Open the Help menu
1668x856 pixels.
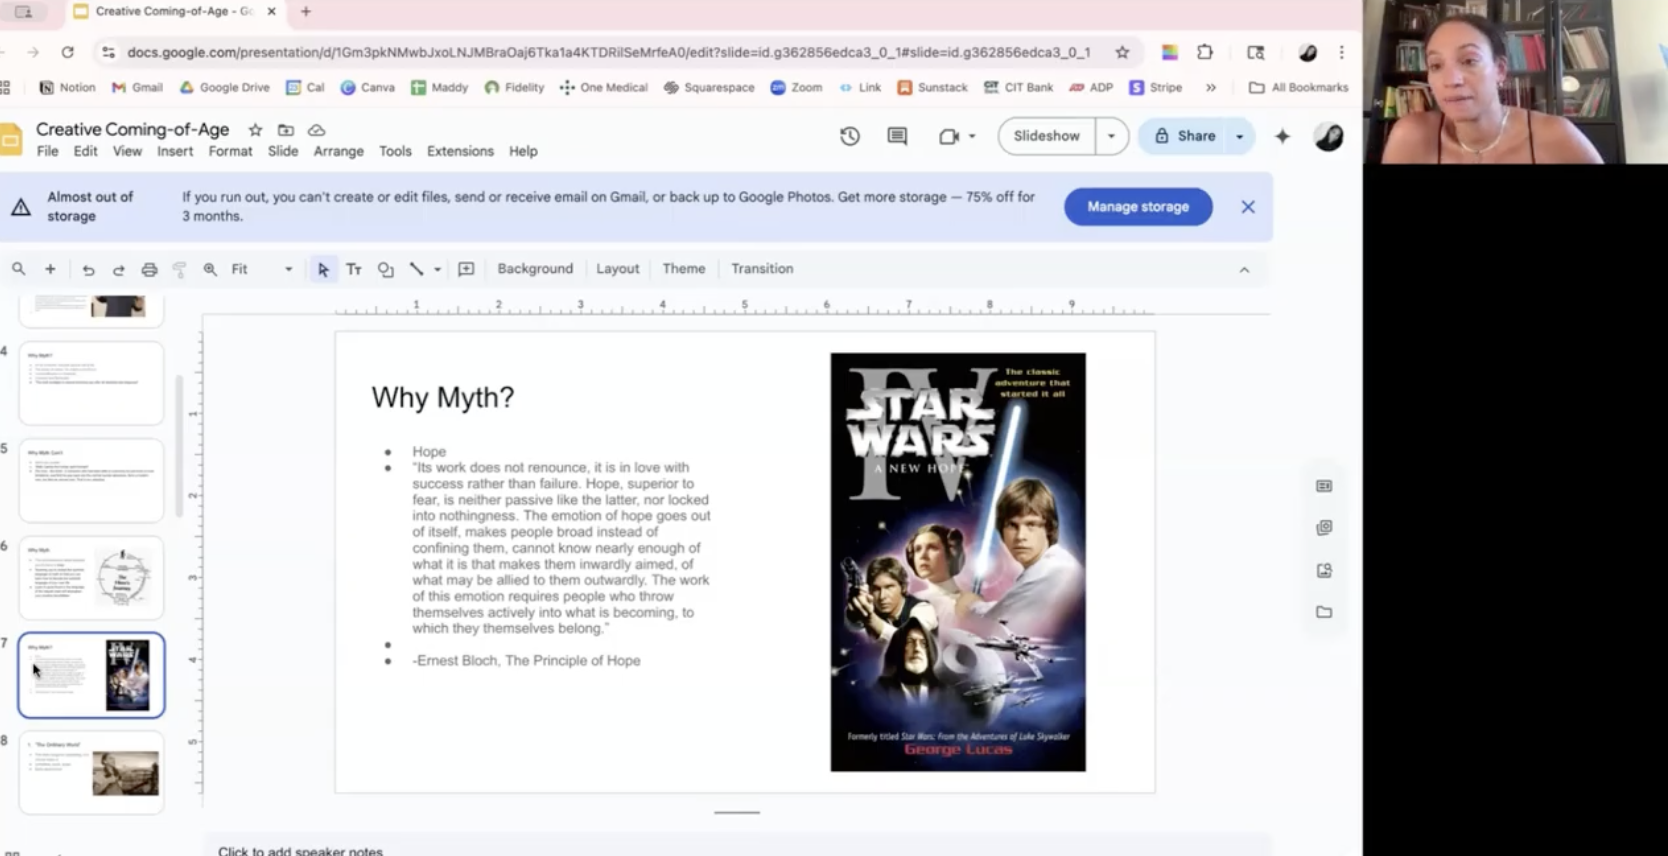coord(523,151)
